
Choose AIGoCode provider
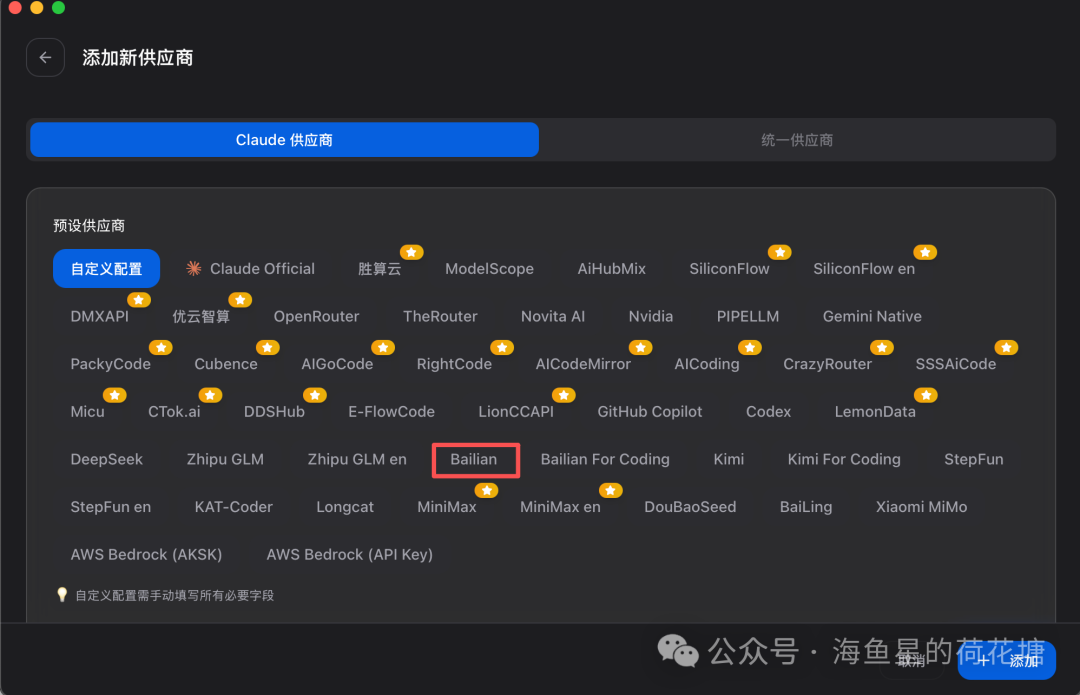338,364
